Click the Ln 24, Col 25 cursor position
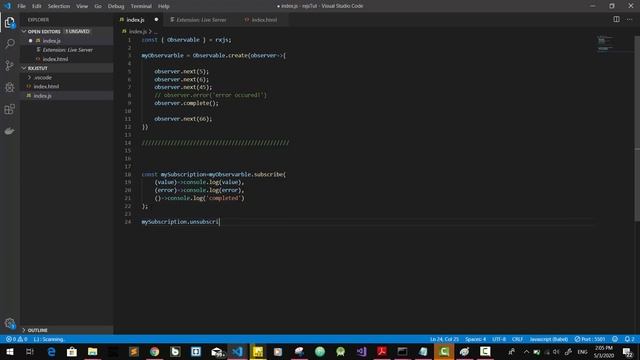Screen dimensions: 640x360 point(444,339)
